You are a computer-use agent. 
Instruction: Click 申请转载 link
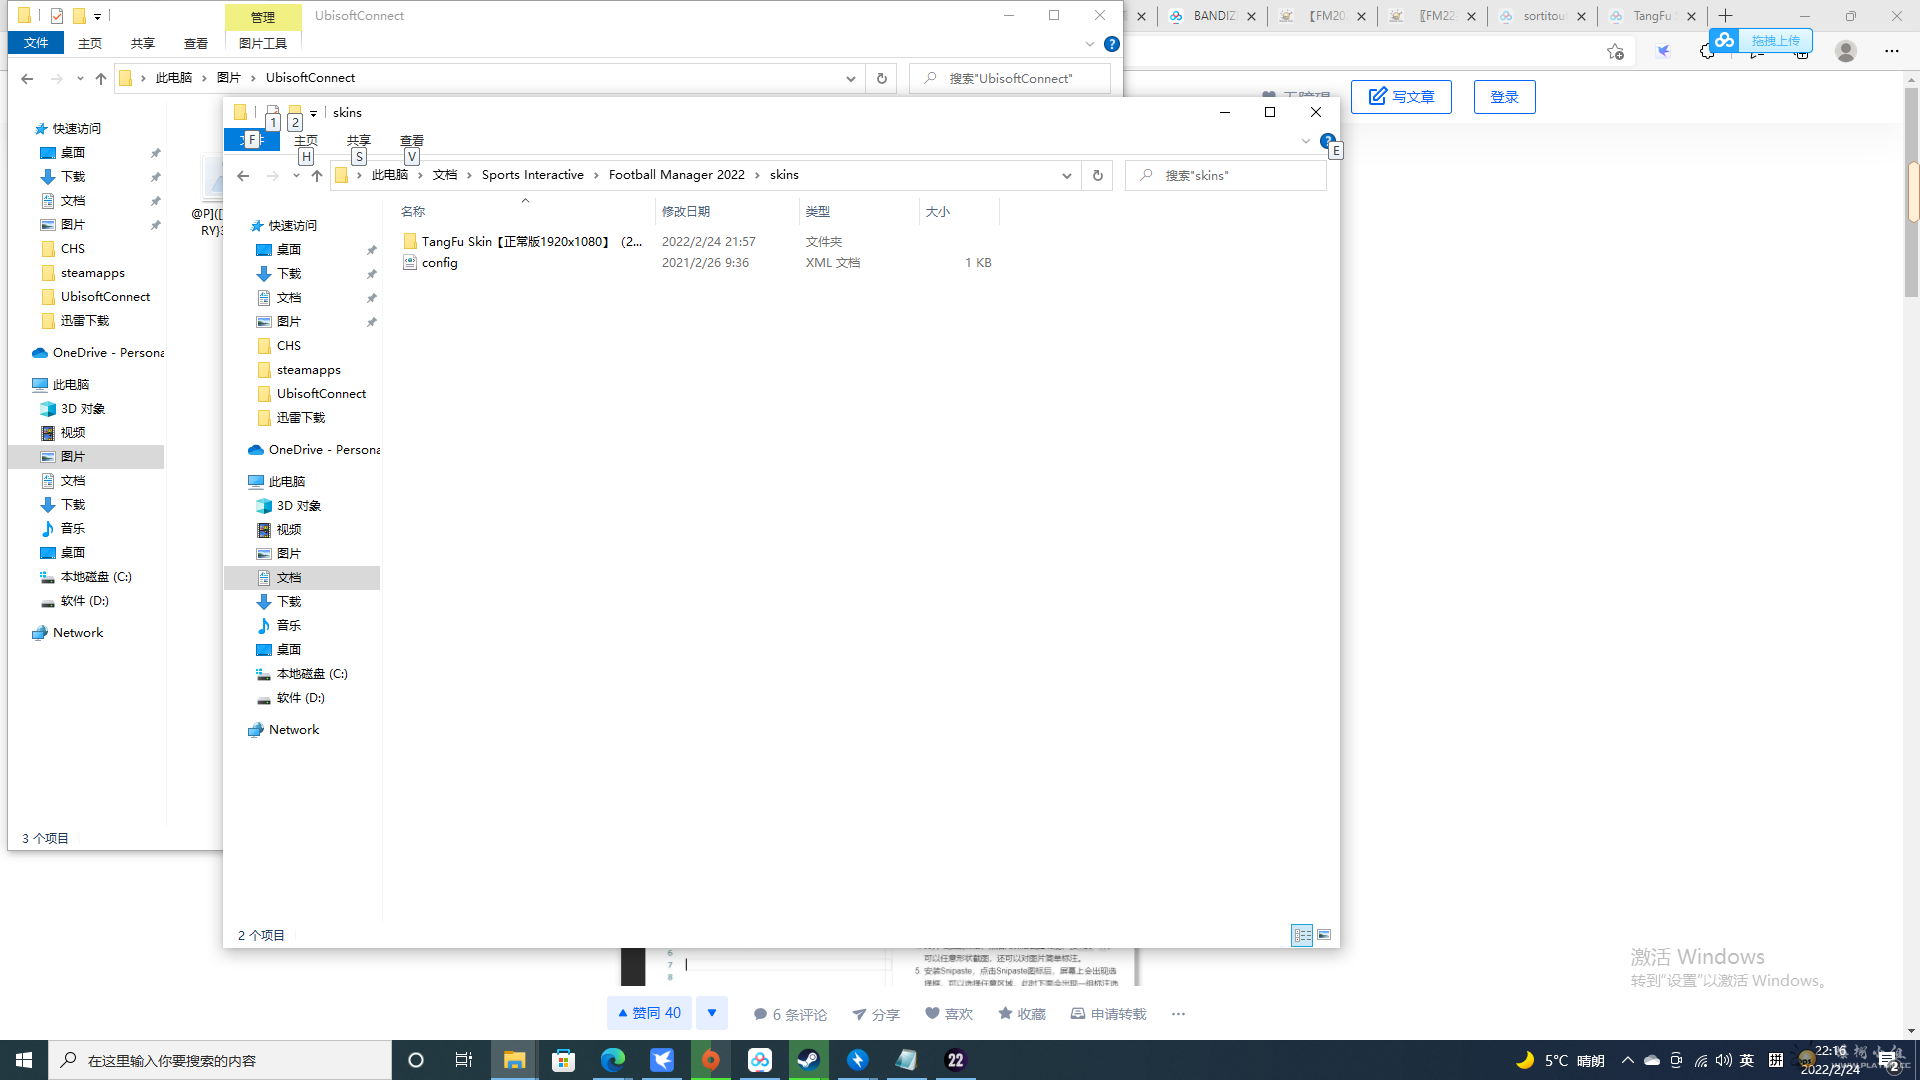coord(1108,1014)
